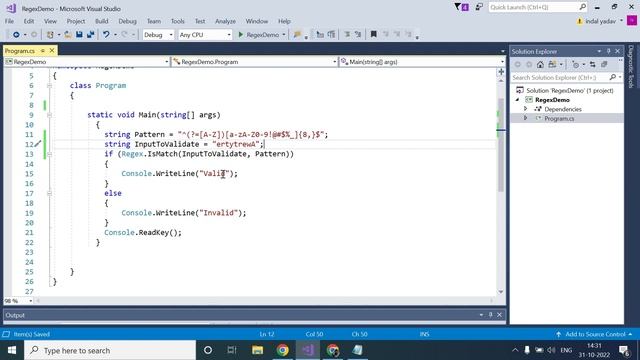Collapse the class Program code block
Viewport: 640px width, 360px height.
[x=49, y=86]
